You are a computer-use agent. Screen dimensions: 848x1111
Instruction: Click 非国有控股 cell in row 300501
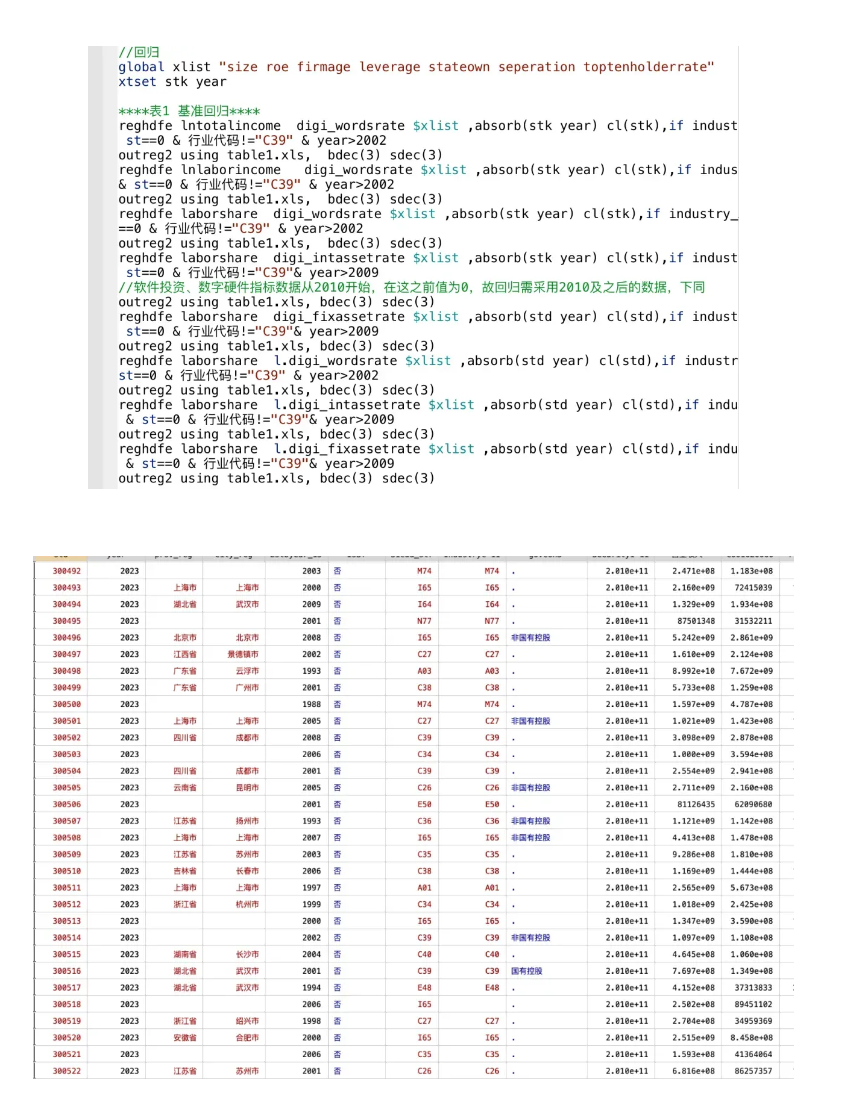point(531,721)
